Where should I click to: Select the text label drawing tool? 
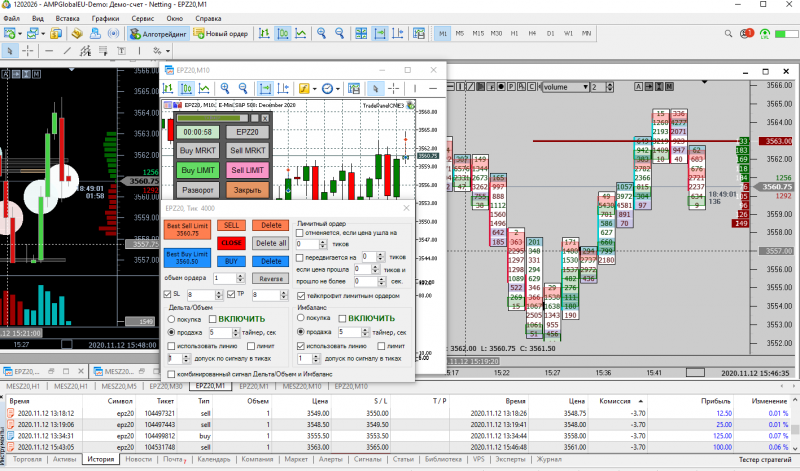[121, 51]
